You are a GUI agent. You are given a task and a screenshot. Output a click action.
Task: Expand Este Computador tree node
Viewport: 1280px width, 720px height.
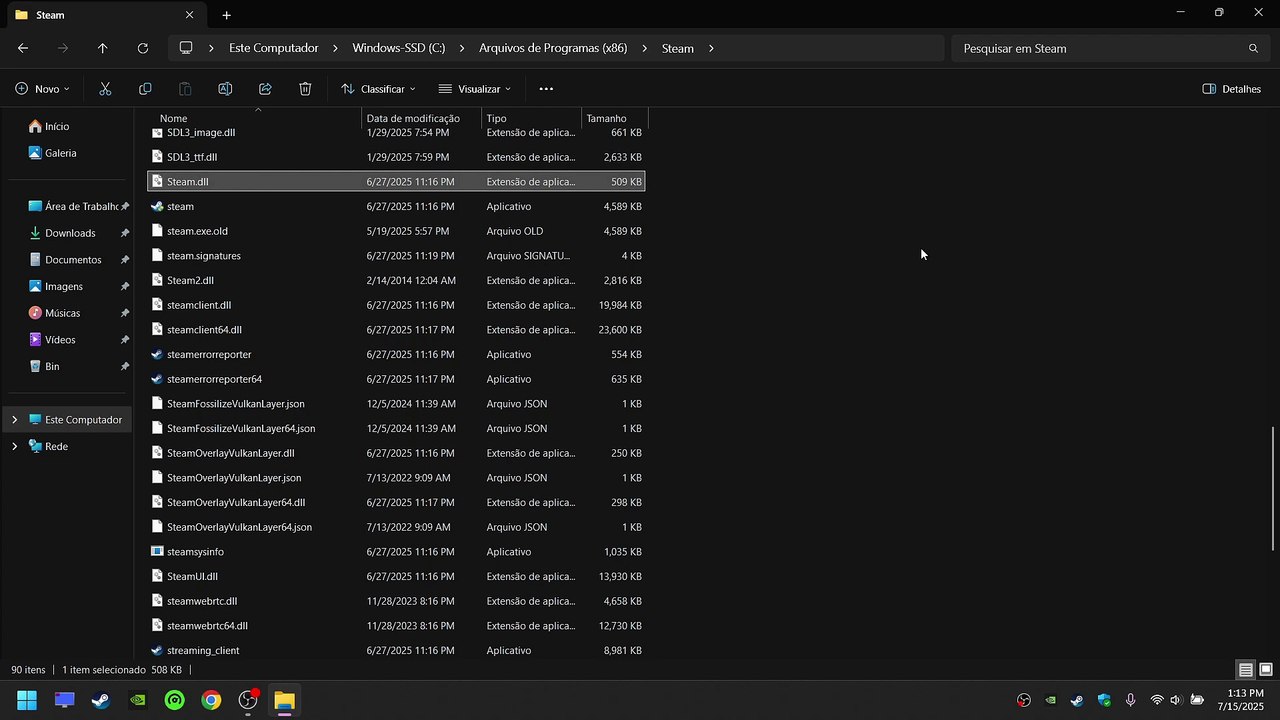(14, 420)
